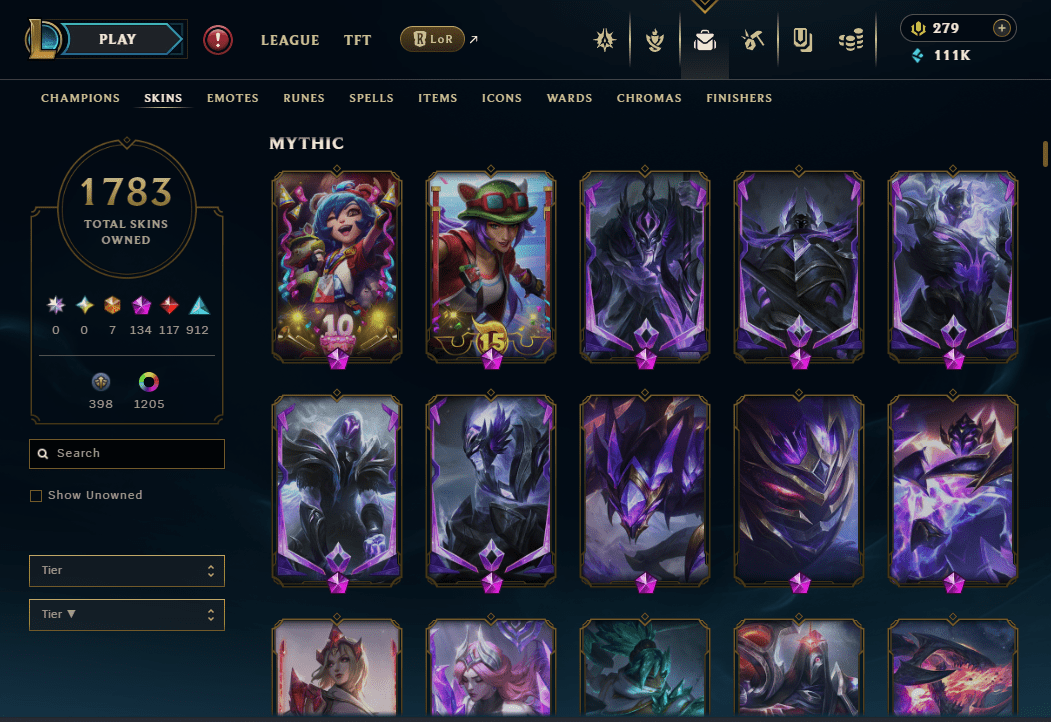This screenshot has height=722, width=1051.
Task: Open the Clash trophy icon
Action: (x=655, y=40)
